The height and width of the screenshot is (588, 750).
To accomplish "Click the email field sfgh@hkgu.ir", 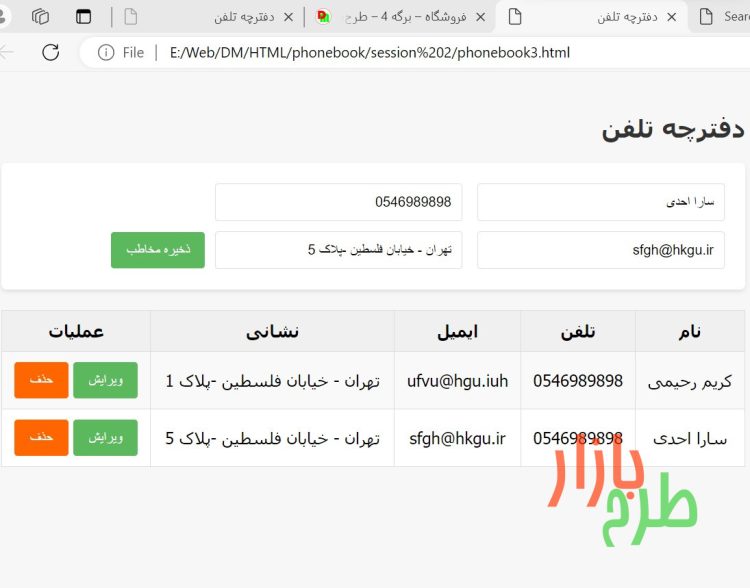I will [600, 250].
